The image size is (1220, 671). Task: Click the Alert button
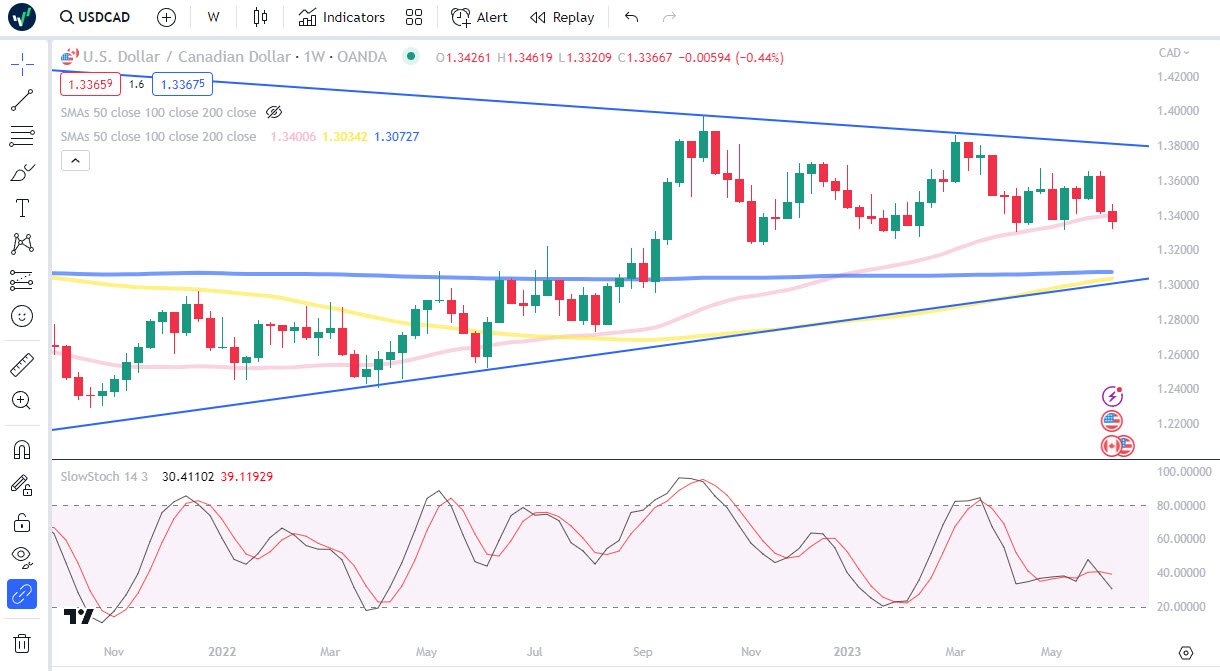click(x=480, y=17)
